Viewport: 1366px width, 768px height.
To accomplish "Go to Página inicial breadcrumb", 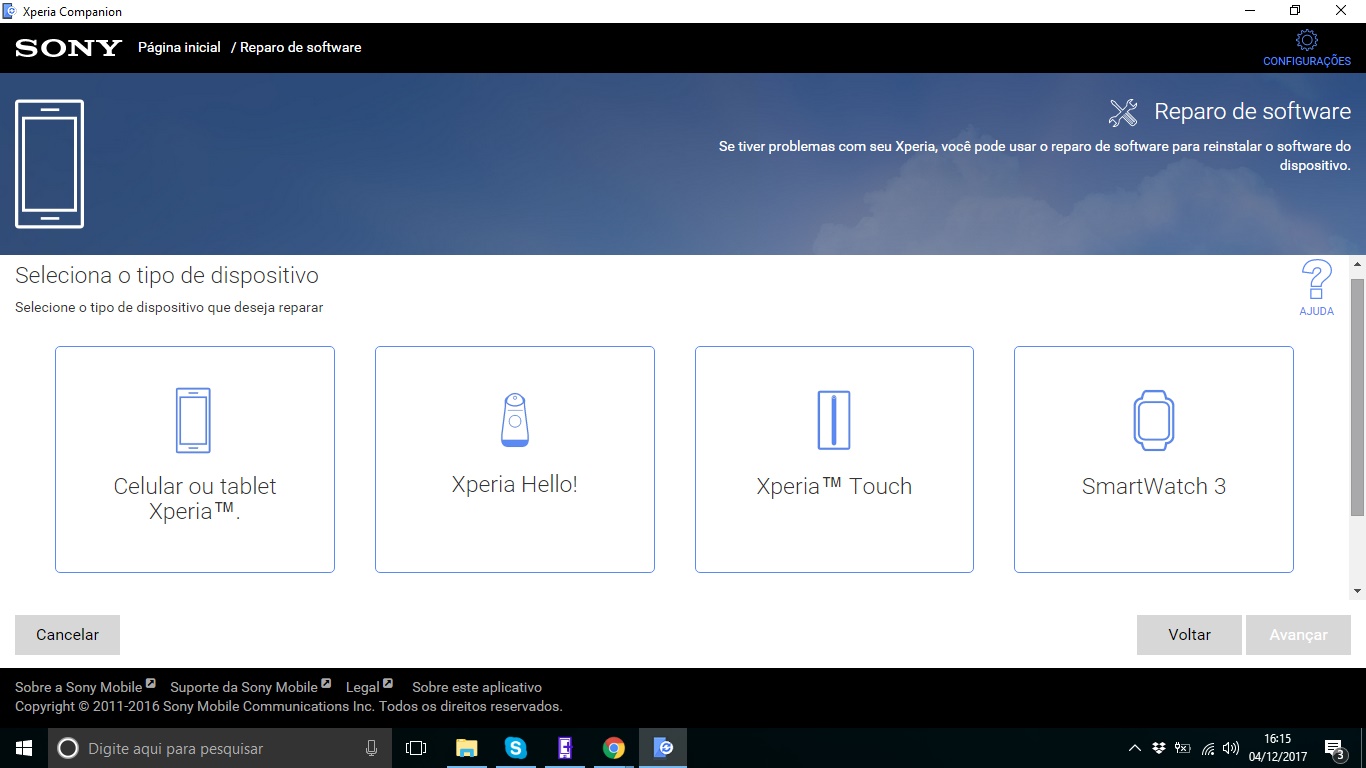I will (179, 47).
